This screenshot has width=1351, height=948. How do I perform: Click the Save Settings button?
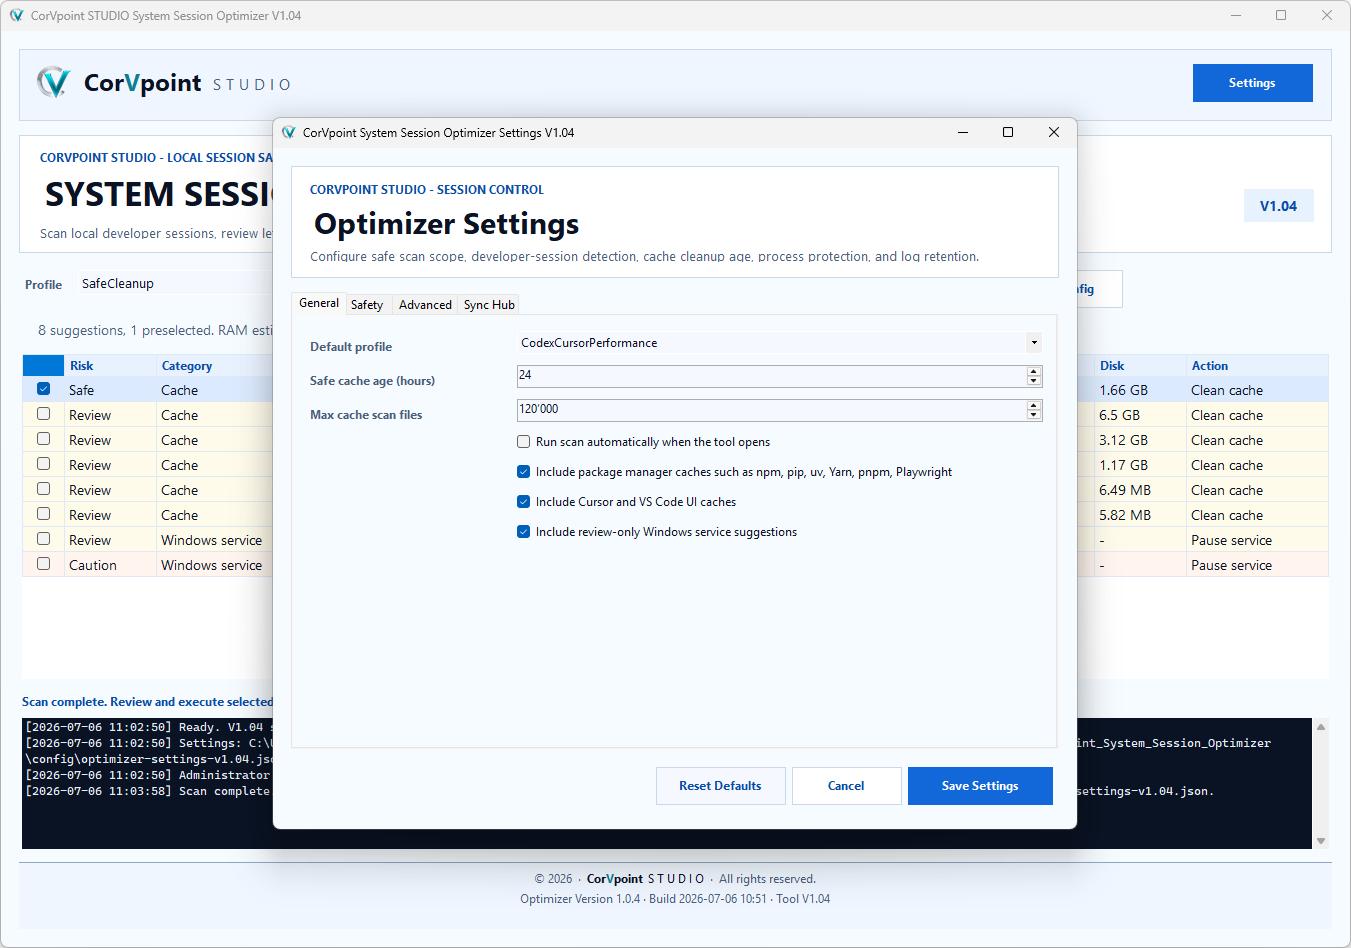click(980, 786)
